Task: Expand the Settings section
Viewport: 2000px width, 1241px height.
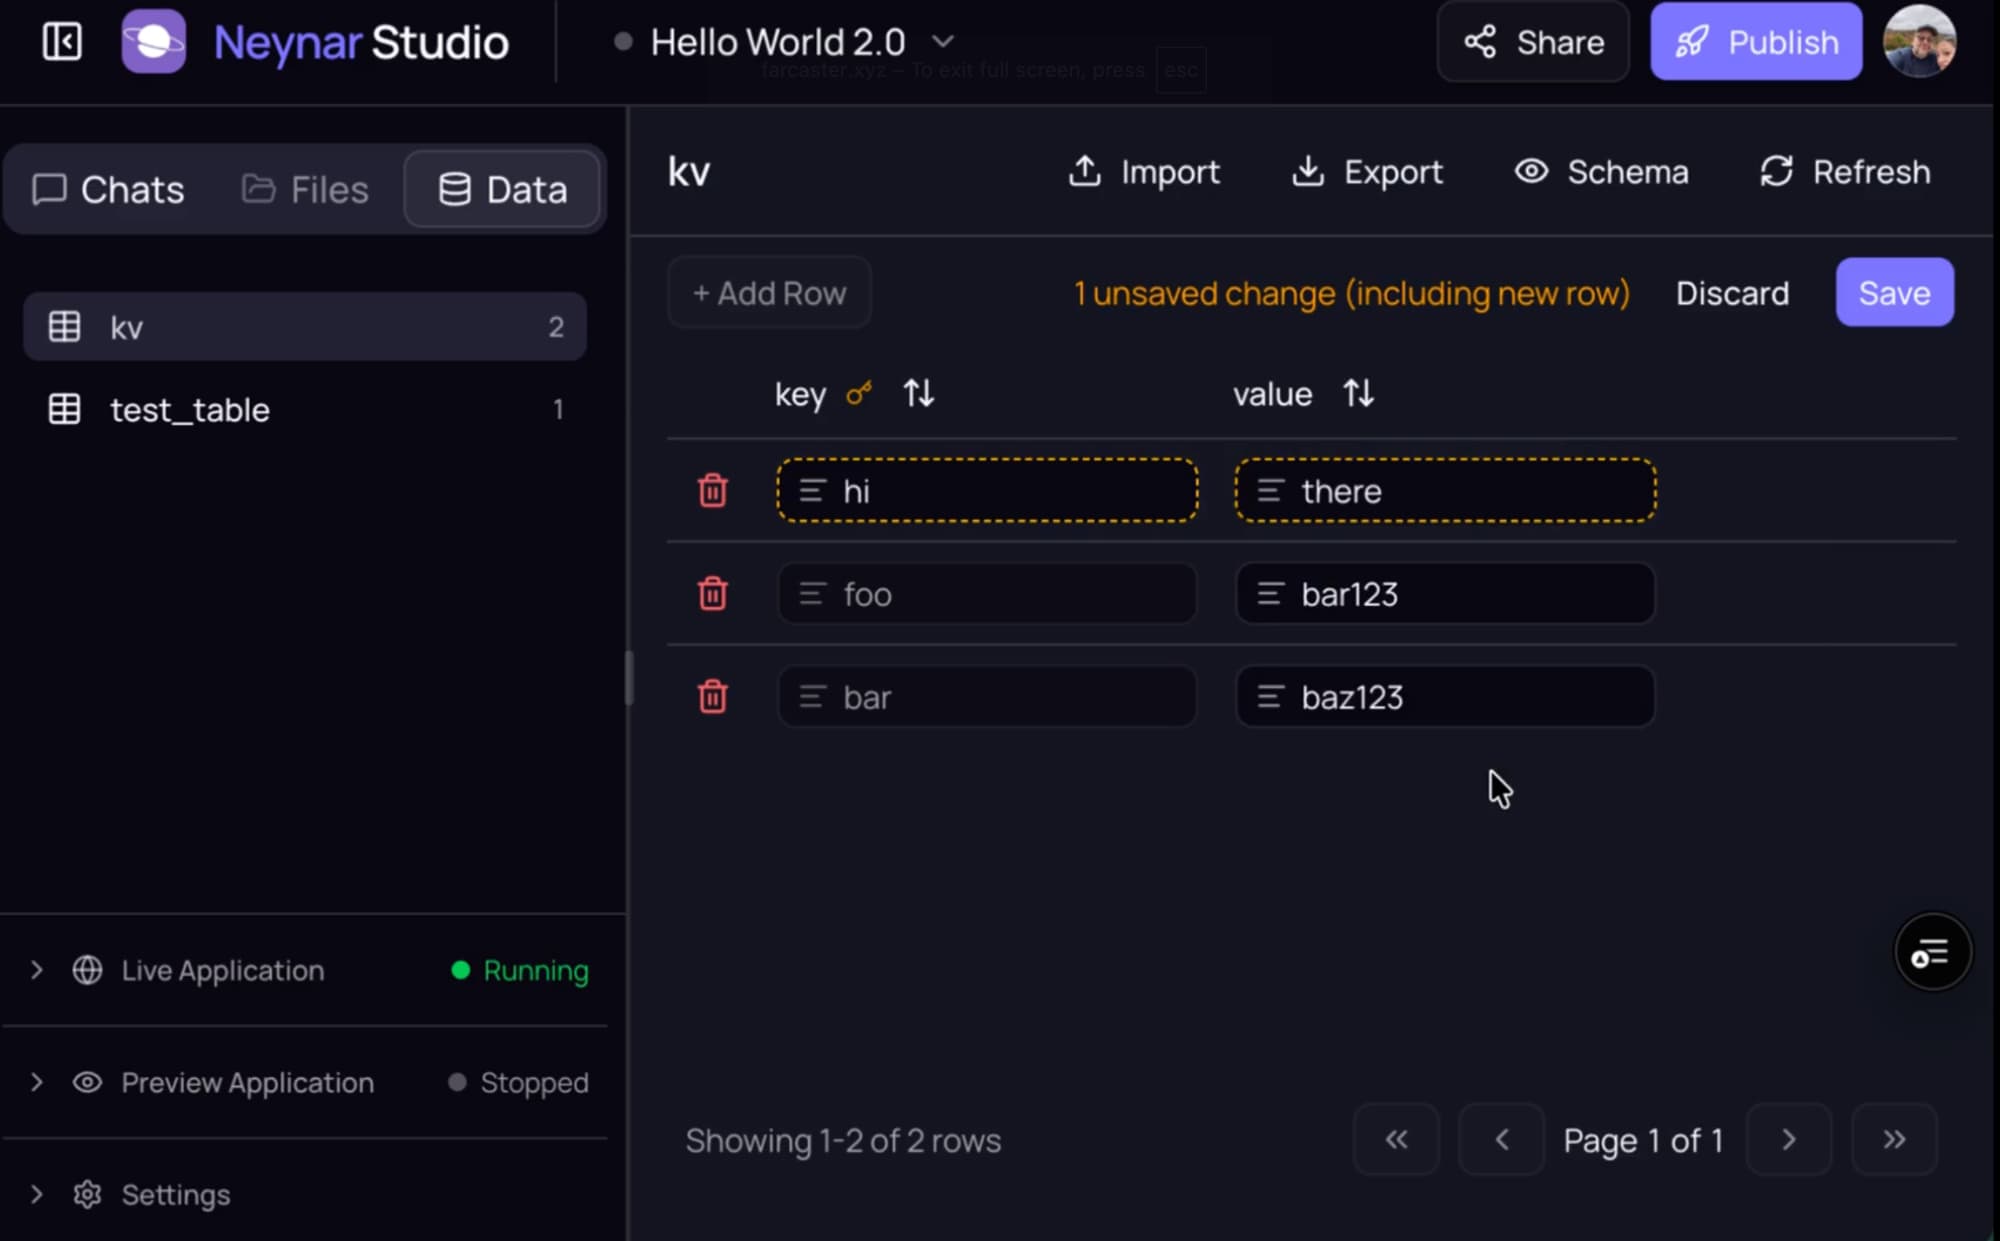Action: coord(37,1194)
